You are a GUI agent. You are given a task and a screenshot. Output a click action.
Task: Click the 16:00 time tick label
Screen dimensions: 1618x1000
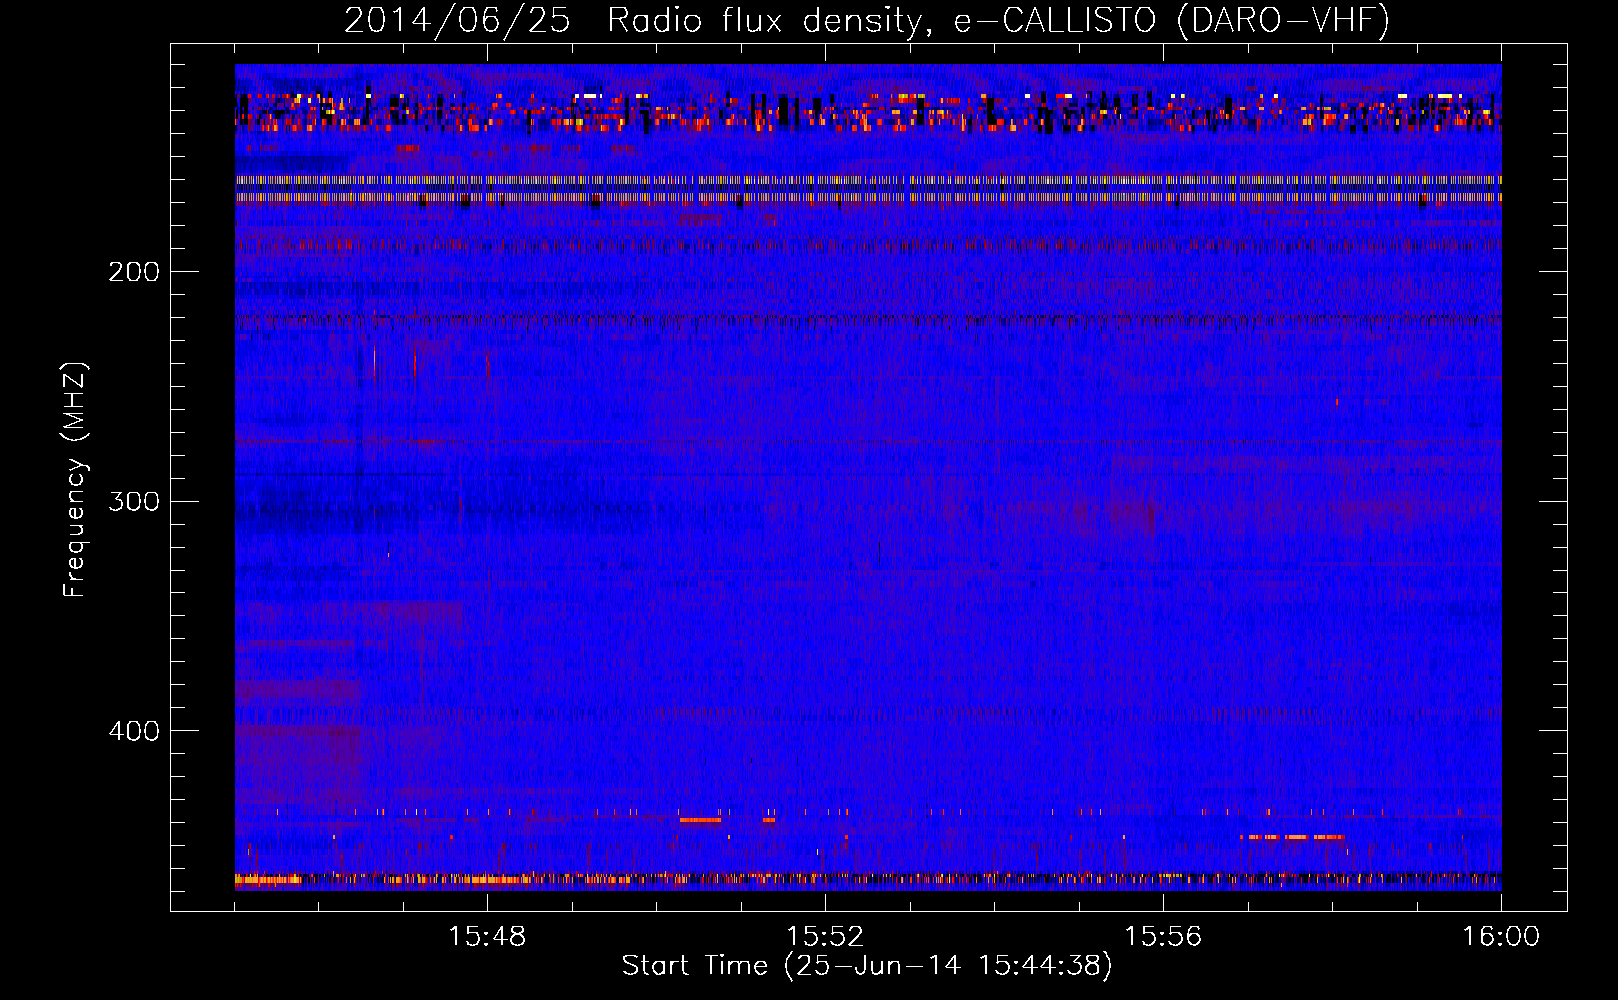point(1501,936)
